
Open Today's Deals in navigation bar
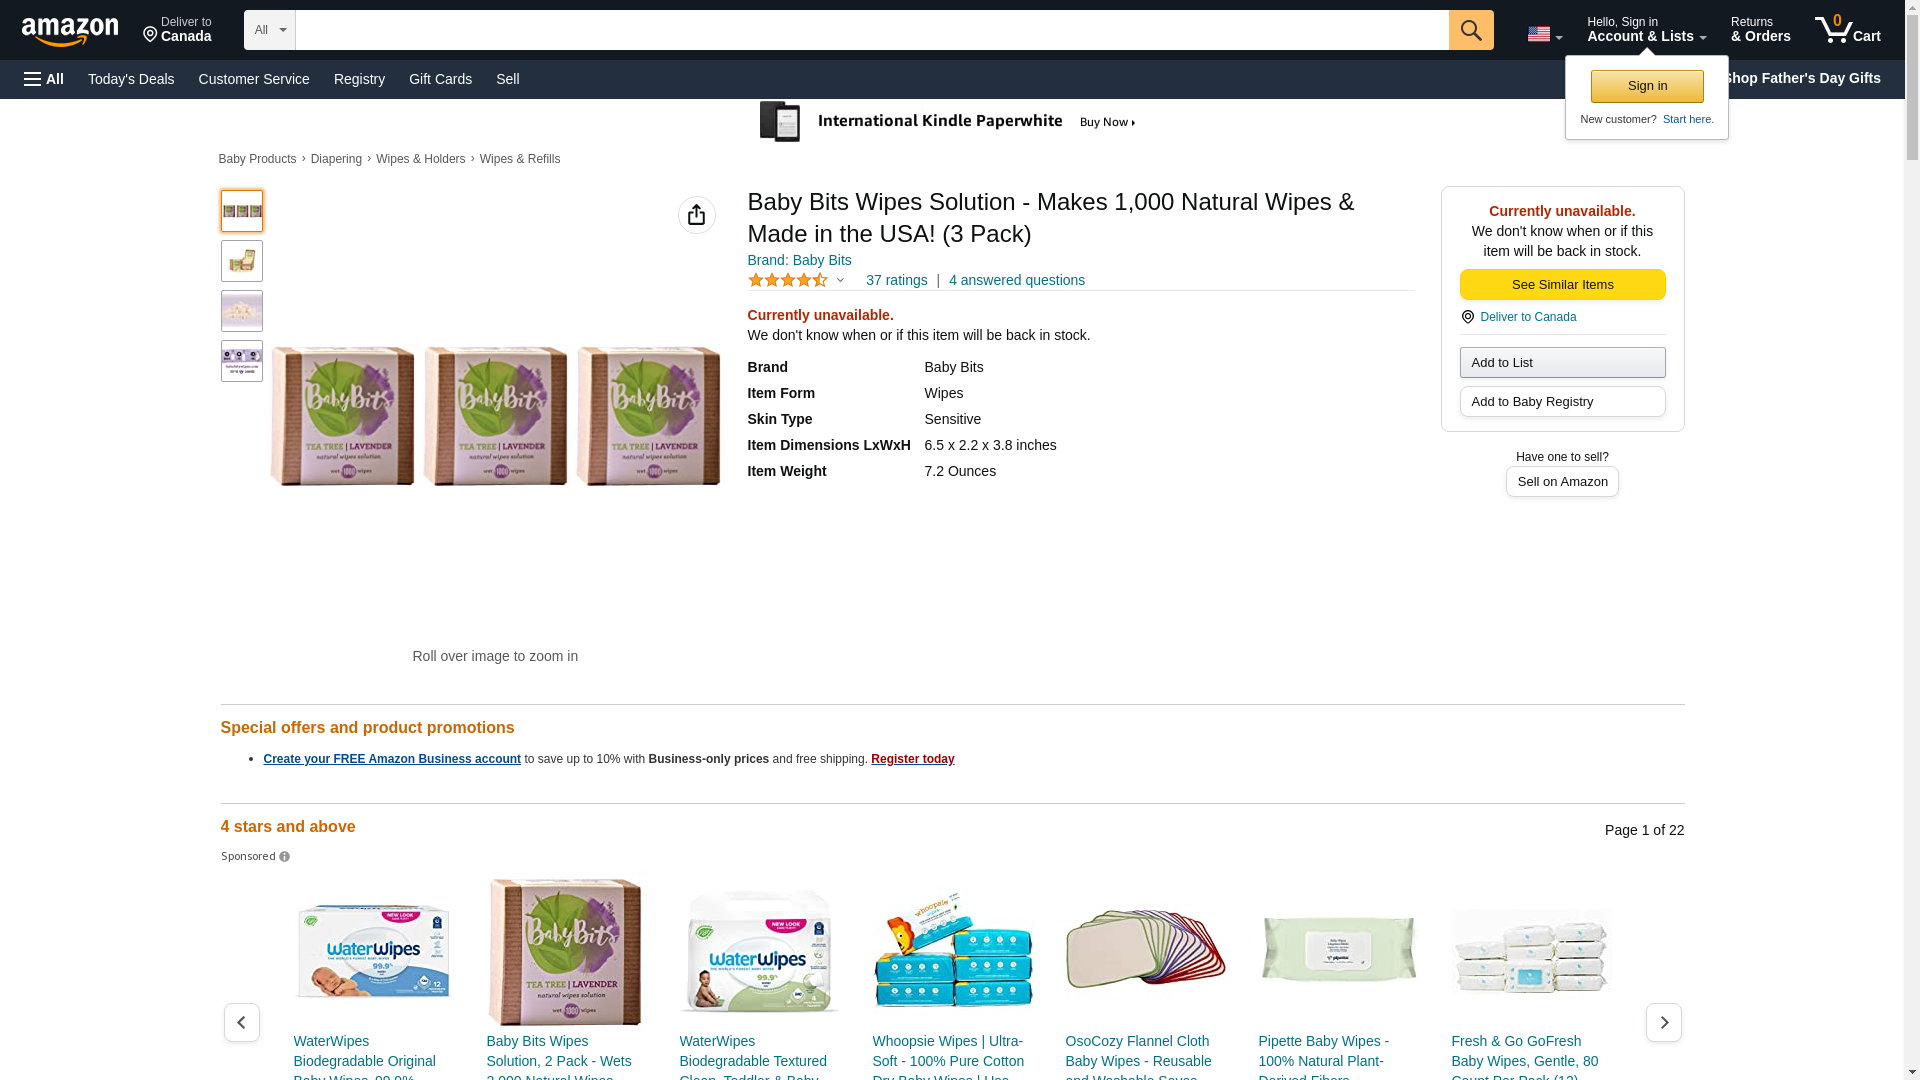click(x=131, y=79)
